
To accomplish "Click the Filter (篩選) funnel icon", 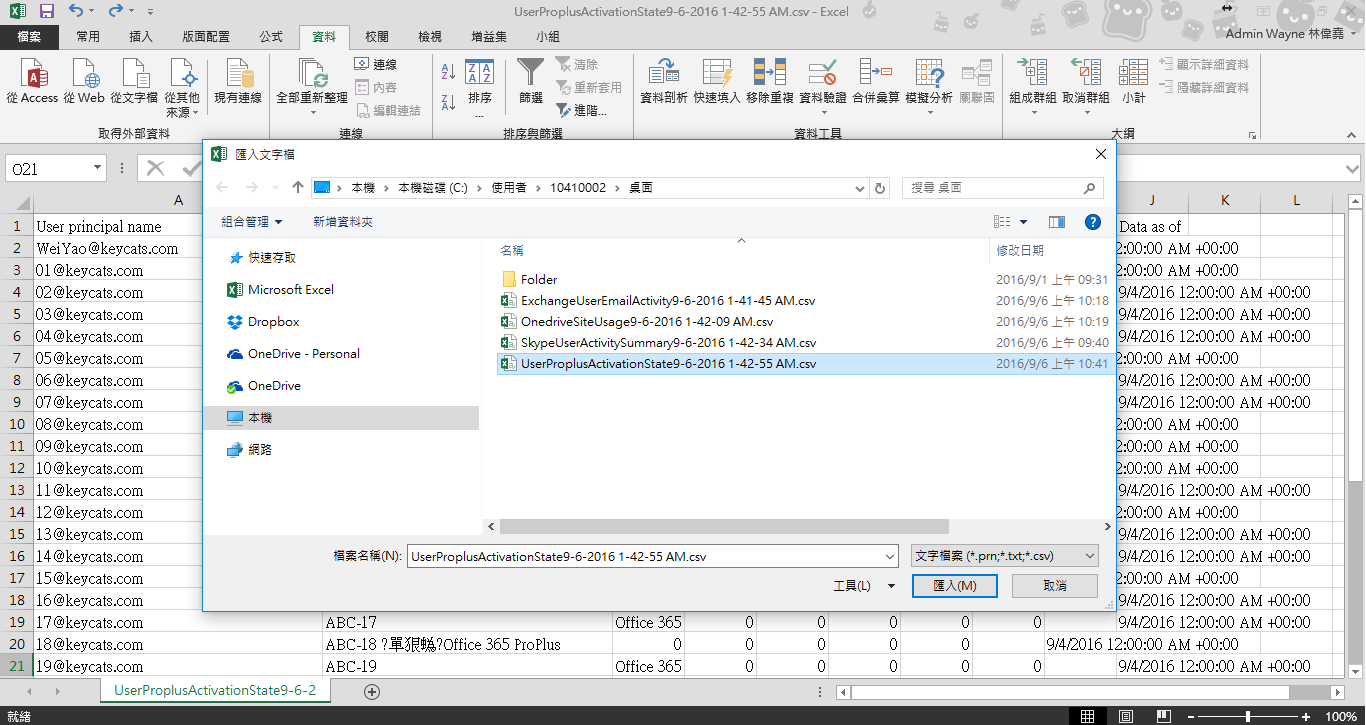I will [x=531, y=82].
